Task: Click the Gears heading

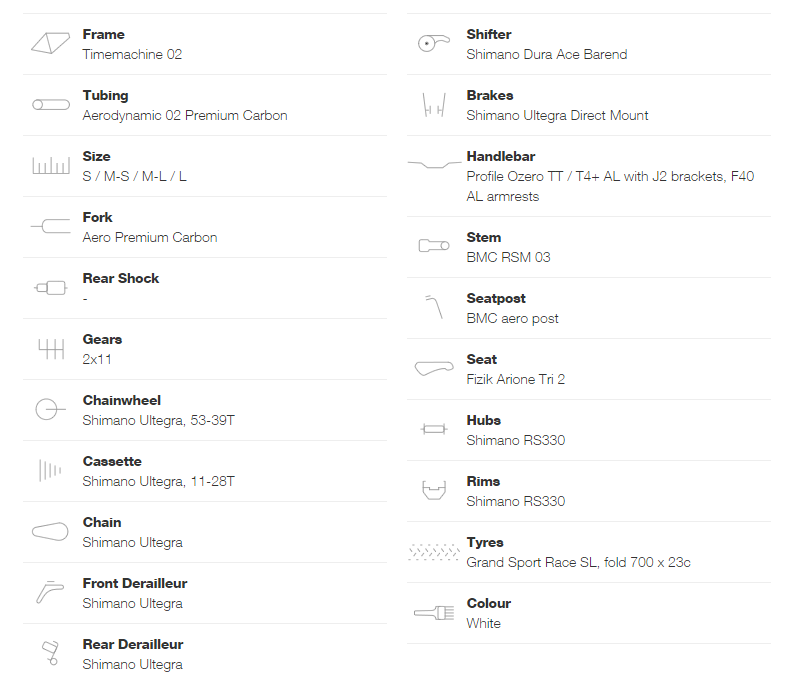Action: pyautogui.click(x=102, y=339)
